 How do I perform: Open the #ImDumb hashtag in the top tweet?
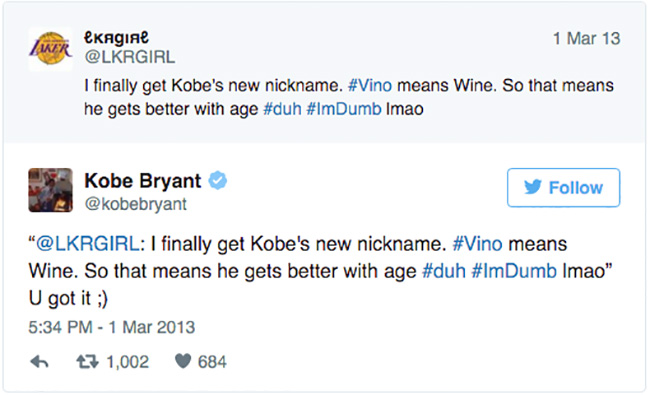(x=344, y=109)
